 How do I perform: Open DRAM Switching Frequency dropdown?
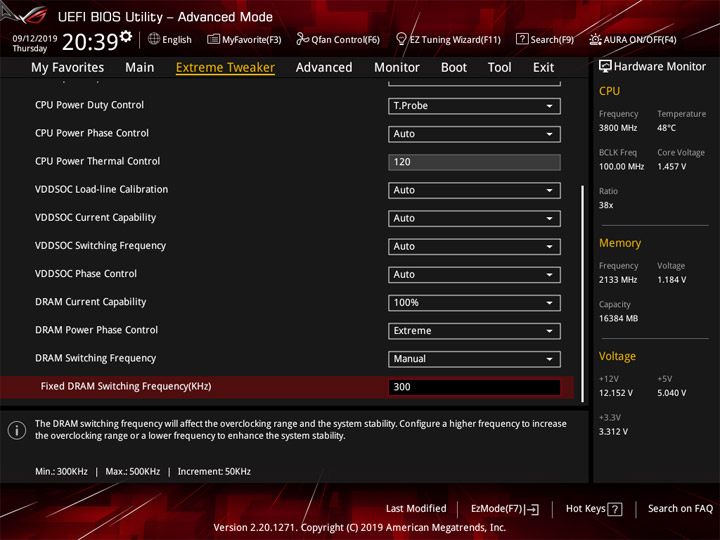point(474,359)
